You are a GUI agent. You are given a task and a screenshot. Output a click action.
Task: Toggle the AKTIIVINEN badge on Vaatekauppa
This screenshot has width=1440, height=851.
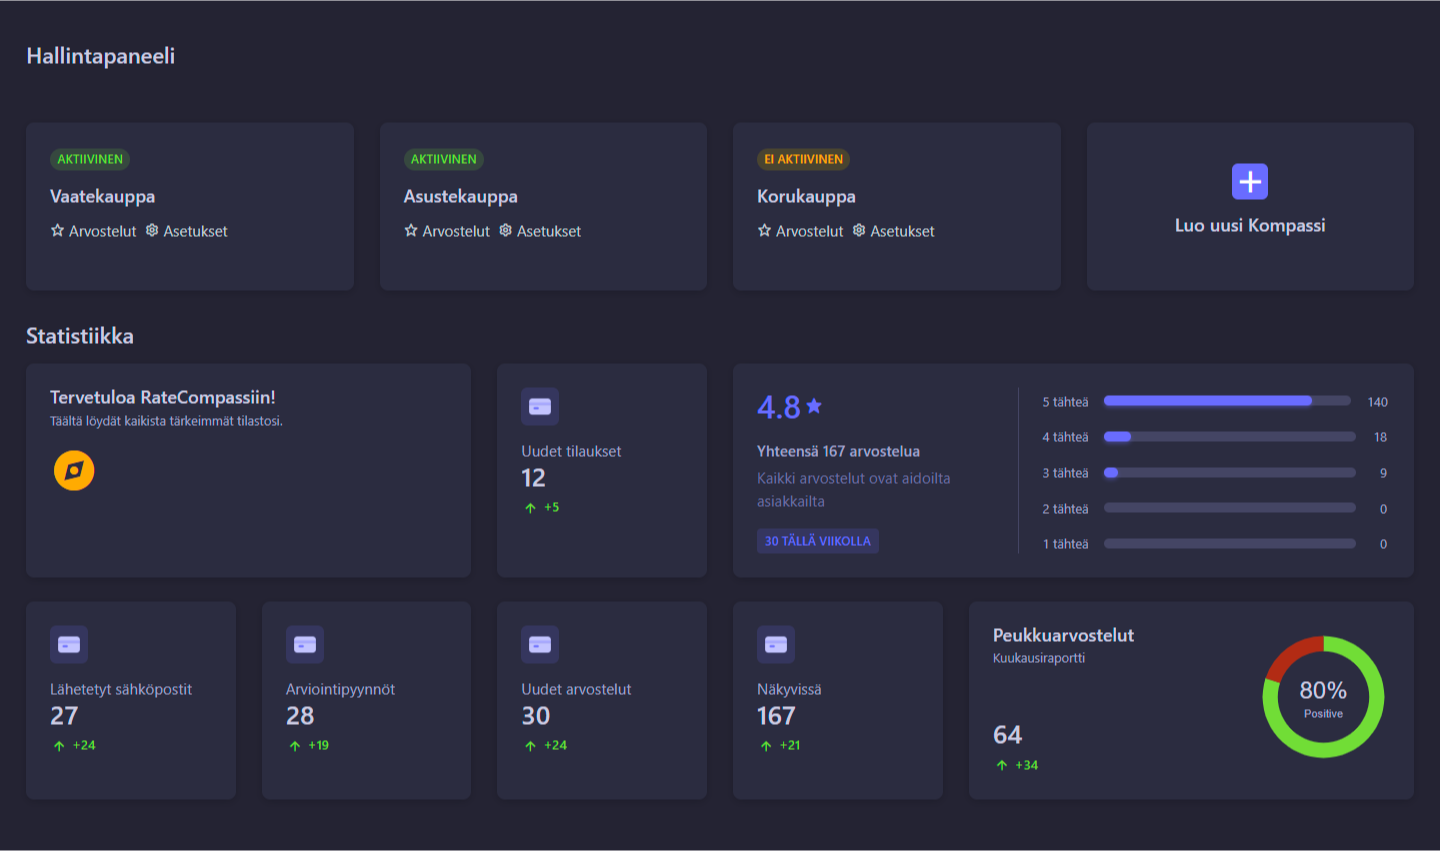(x=89, y=159)
